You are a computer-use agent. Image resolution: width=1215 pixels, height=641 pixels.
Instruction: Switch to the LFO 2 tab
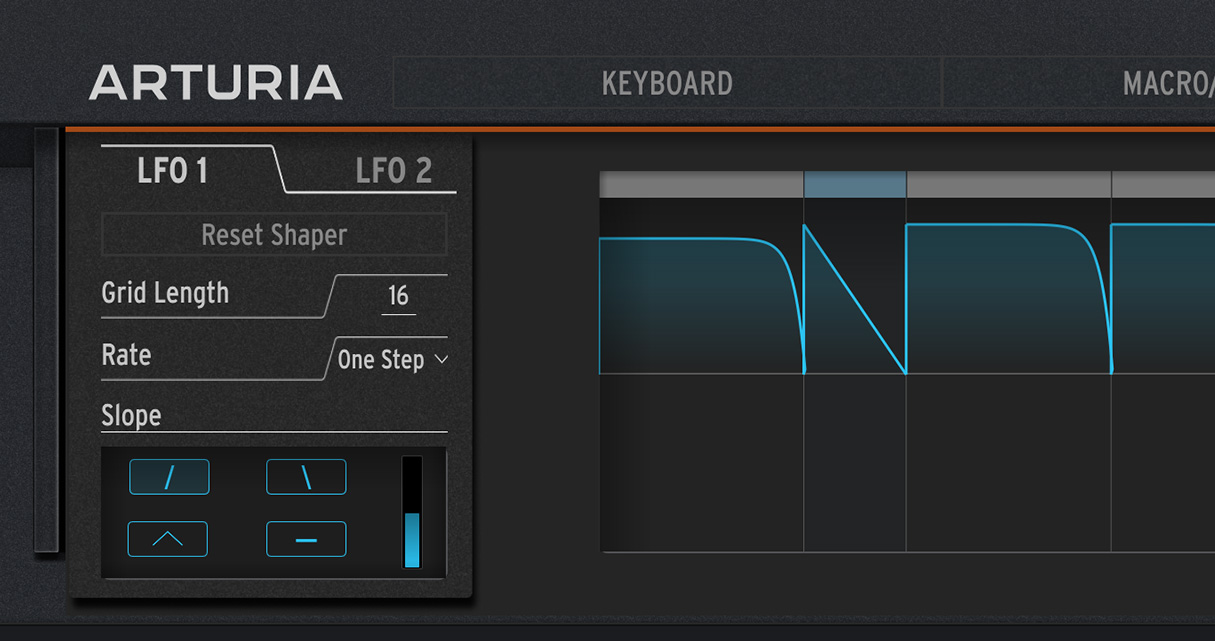pyautogui.click(x=393, y=171)
